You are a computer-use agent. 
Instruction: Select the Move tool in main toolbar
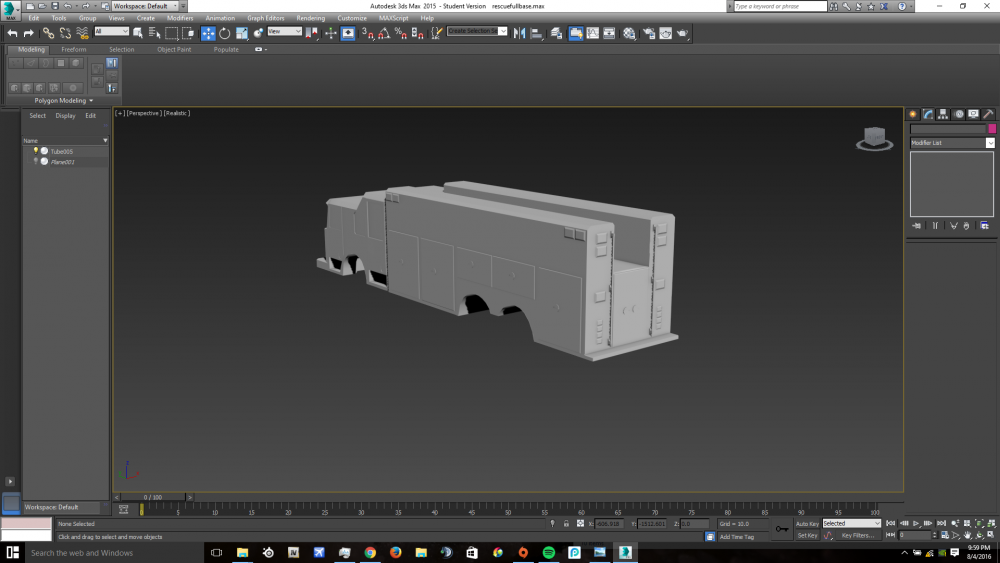pyautogui.click(x=208, y=33)
